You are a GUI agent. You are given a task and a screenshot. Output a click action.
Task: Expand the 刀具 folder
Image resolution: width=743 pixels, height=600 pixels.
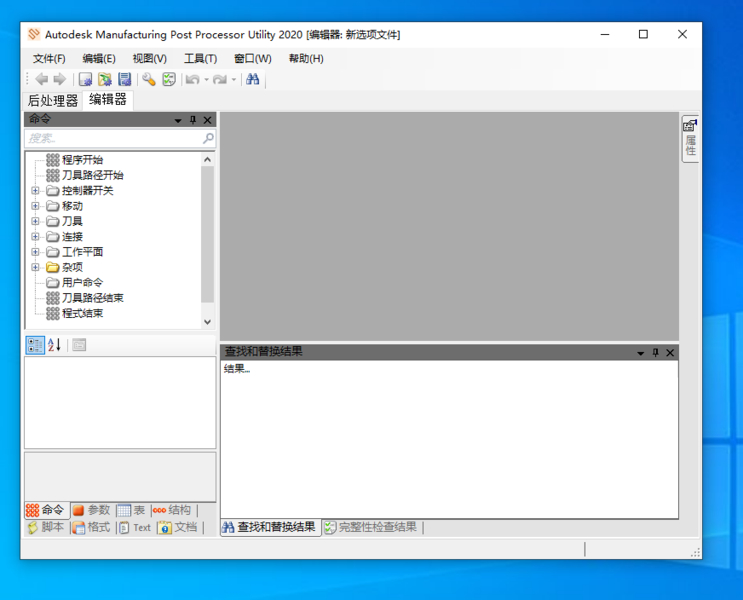[35, 221]
